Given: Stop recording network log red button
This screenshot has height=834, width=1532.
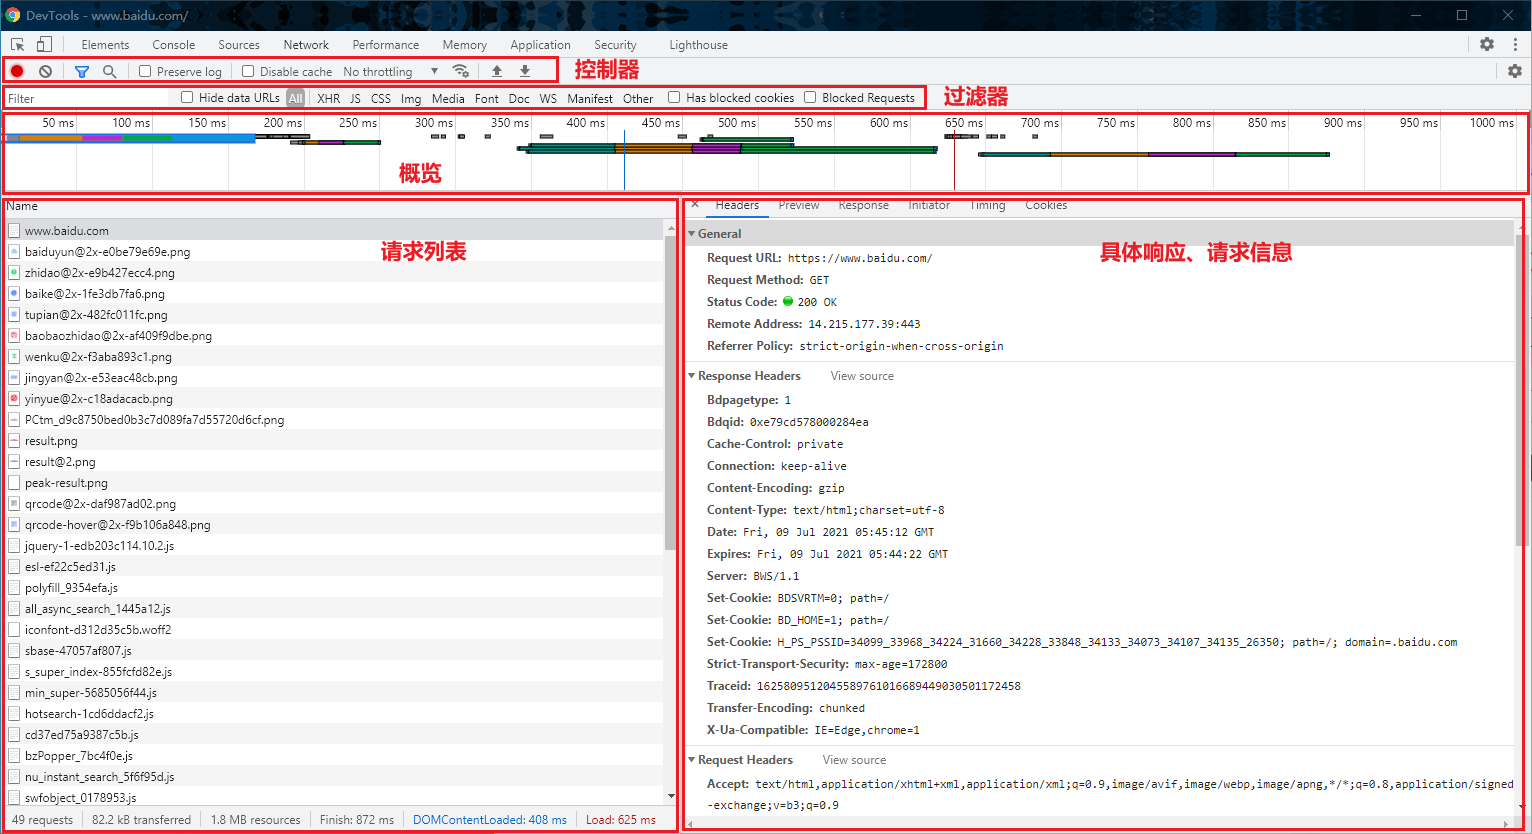Looking at the screenshot, I should (17, 71).
